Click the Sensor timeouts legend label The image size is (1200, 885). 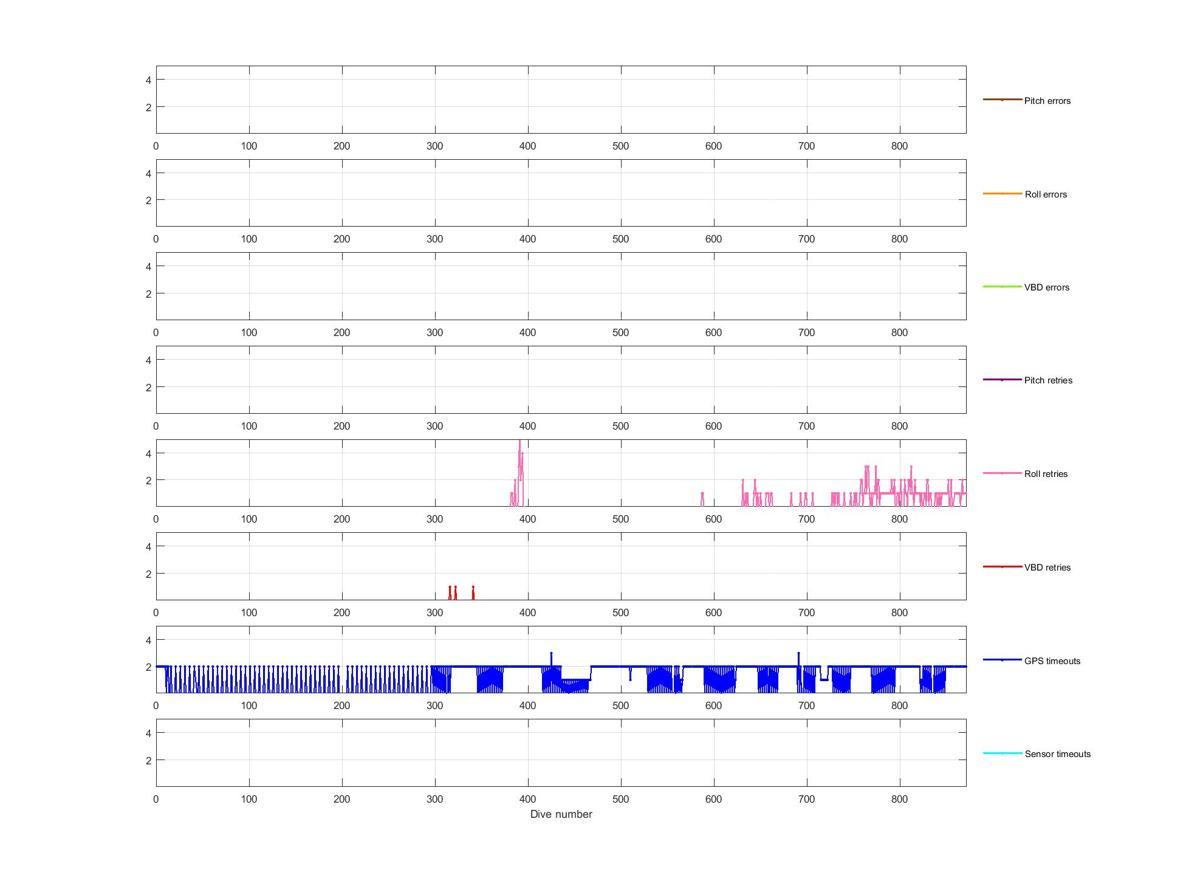(x=1057, y=754)
